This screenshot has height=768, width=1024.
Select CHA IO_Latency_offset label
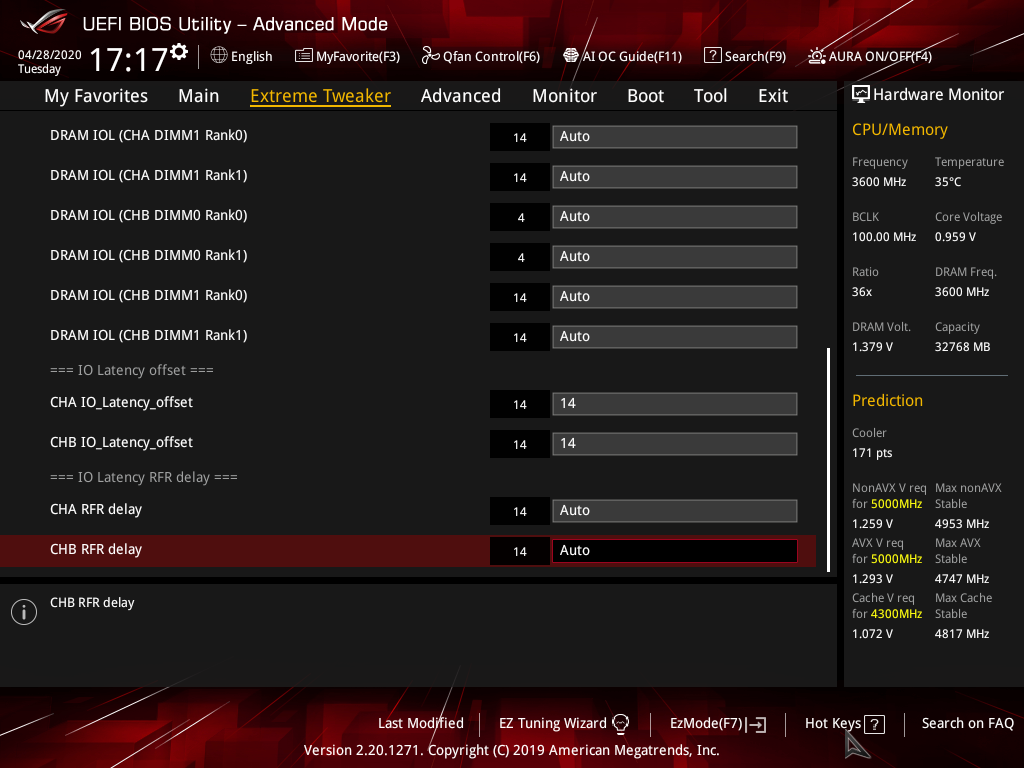(x=121, y=402)
